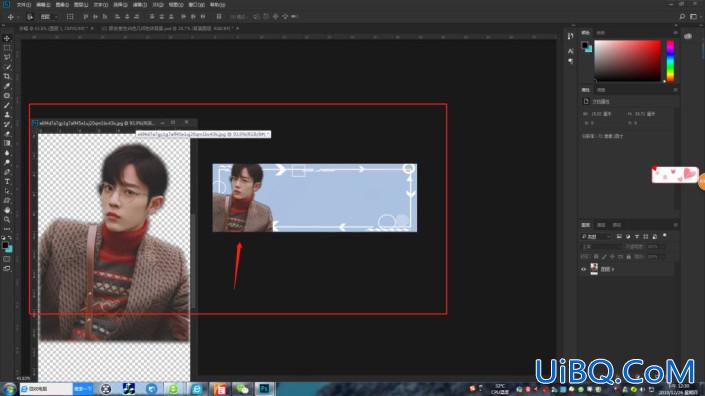Select the Move tool in the toolbox
705x396 pixels.
pos(7,39)
